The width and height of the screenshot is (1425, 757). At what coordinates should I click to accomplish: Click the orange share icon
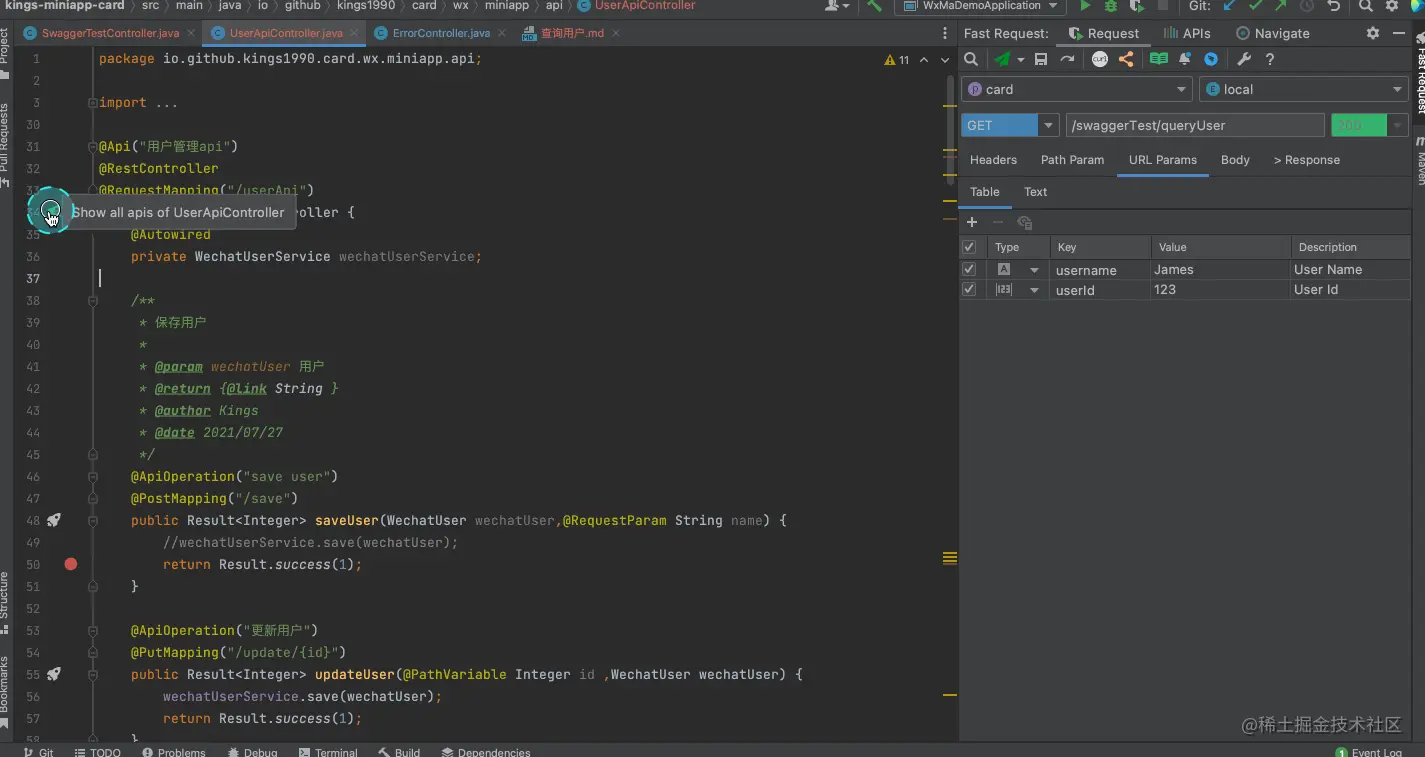1126,60
